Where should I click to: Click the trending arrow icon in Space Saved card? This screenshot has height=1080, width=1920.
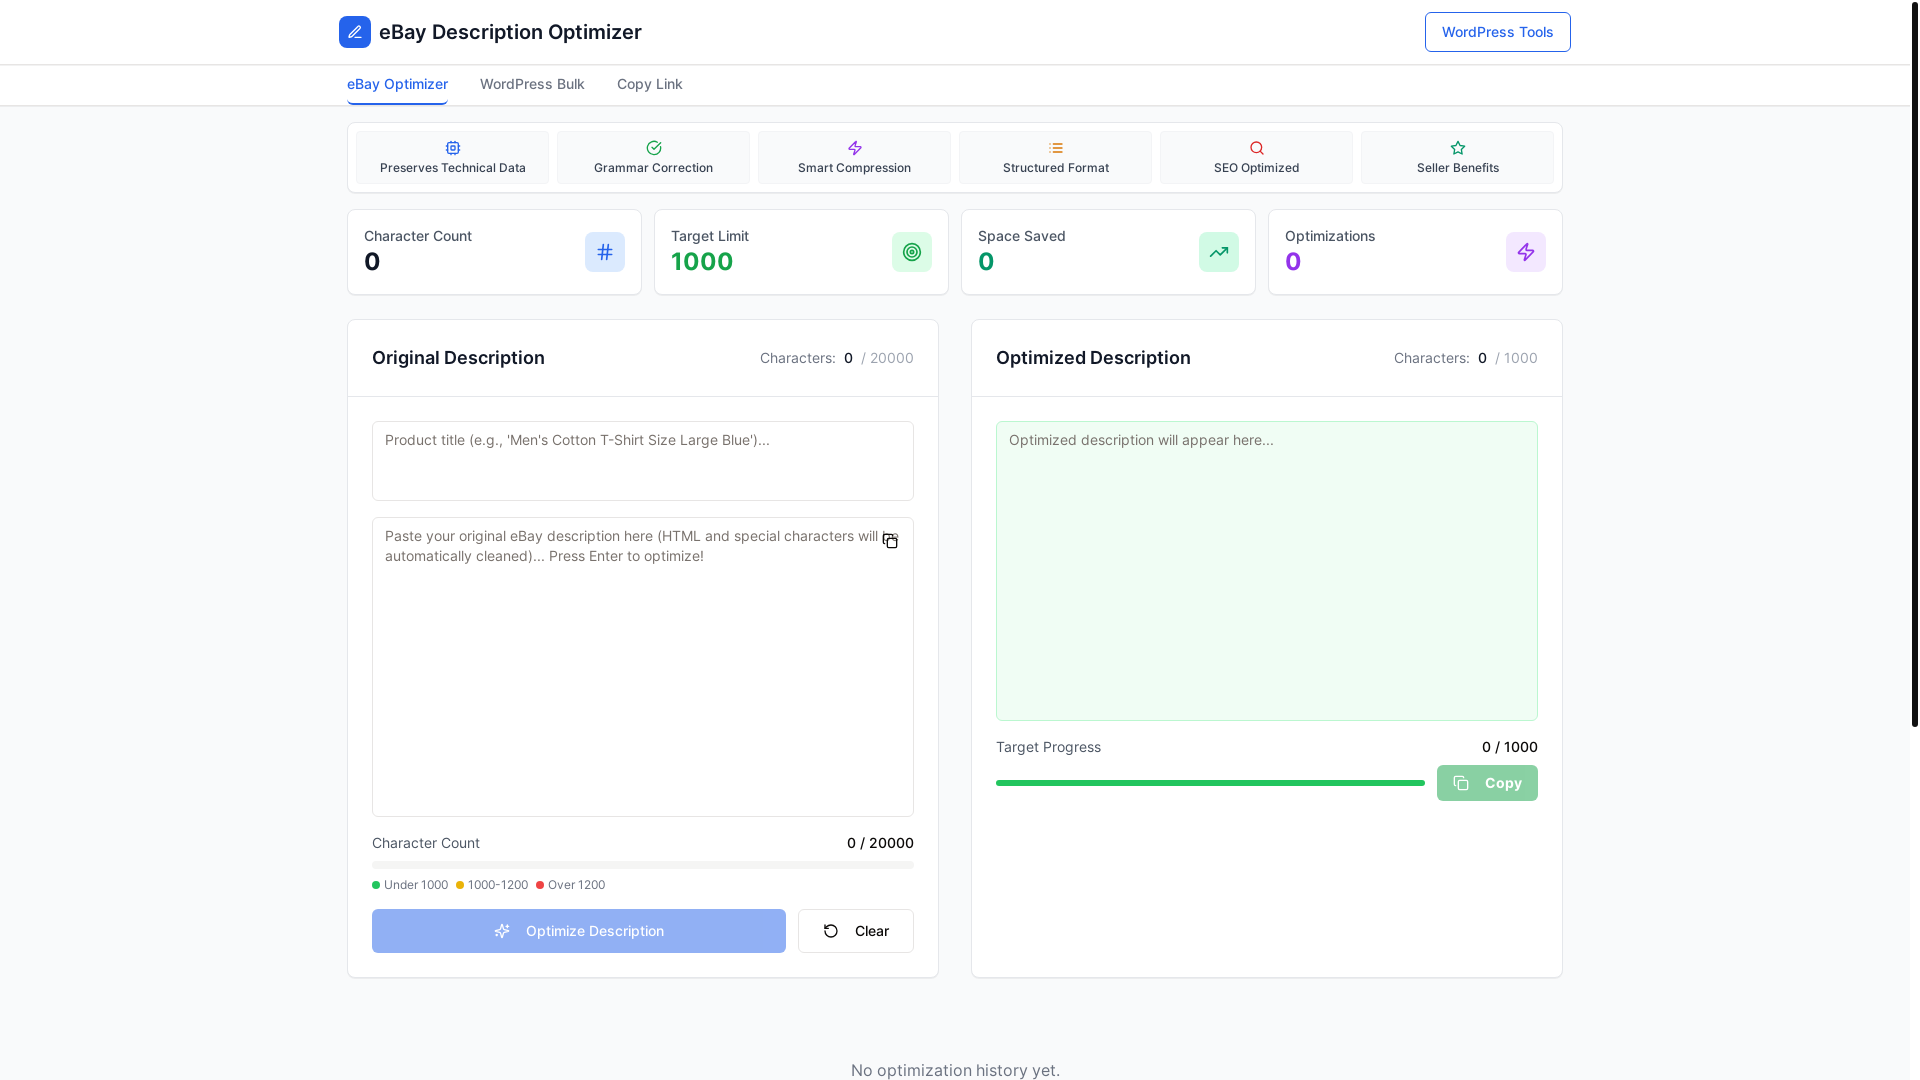point(1219,252)
